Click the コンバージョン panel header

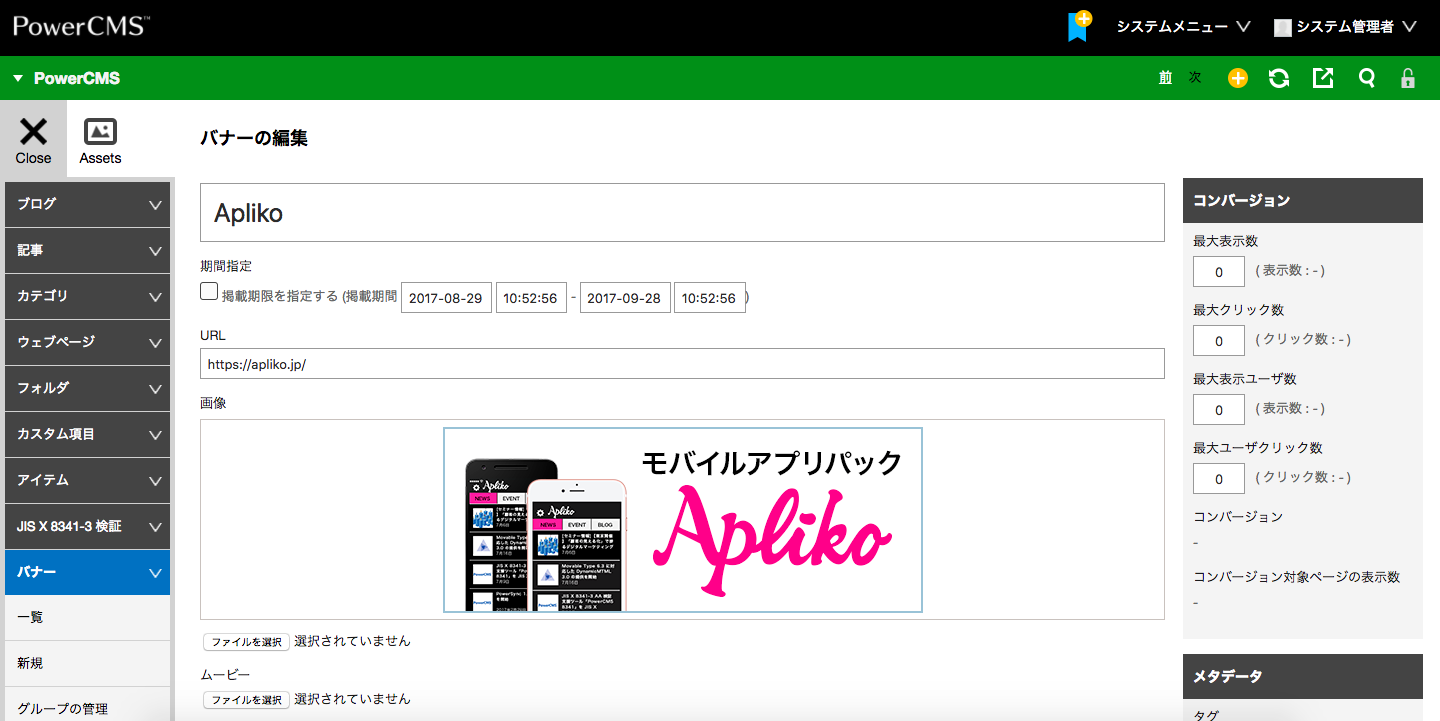point(1302,200)
